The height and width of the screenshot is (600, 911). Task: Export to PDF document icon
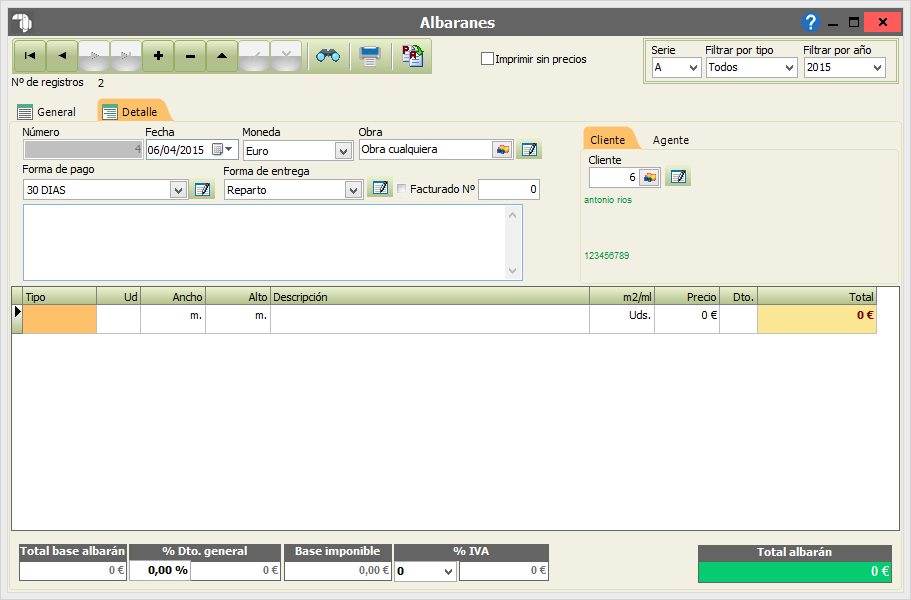pyautogui.click(x=412, y=56)
